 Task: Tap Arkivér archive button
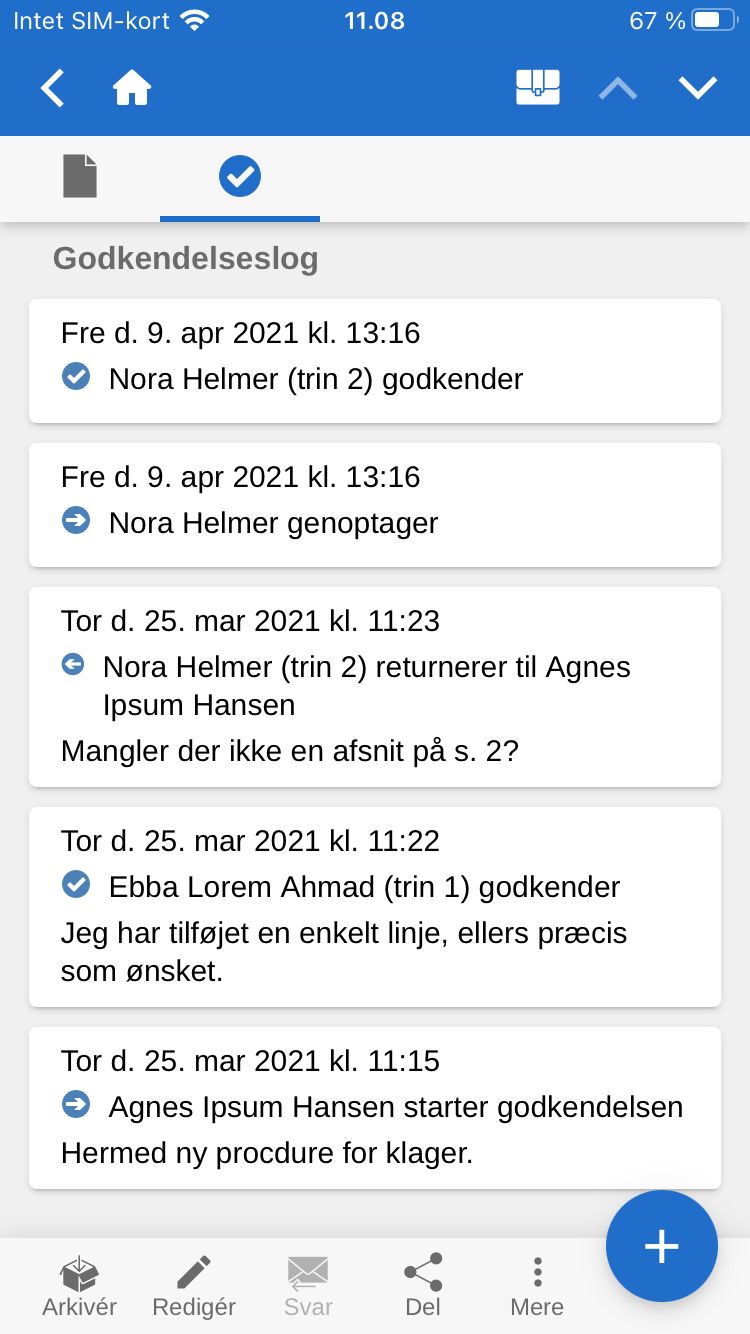click(80, 1286)
